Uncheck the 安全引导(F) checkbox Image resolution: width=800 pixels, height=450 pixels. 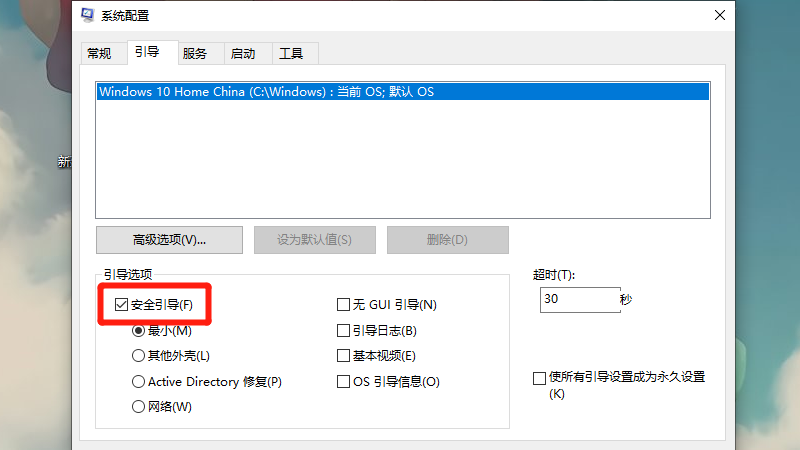point(122,305)
